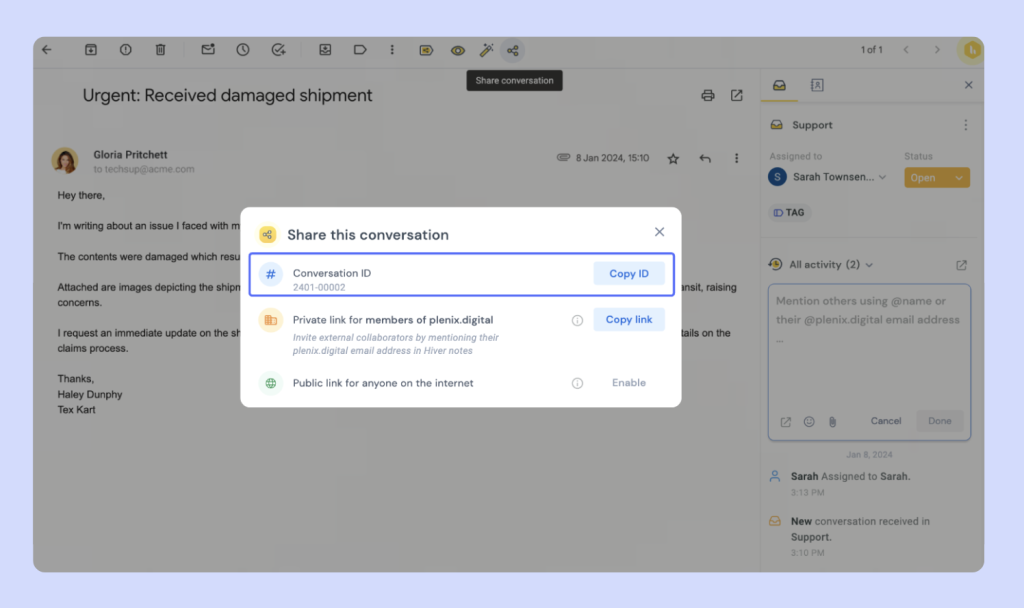This screenshot has width=1024, height=608.
Task: Change status using the Open dropdown
Action: click(935, 176)
